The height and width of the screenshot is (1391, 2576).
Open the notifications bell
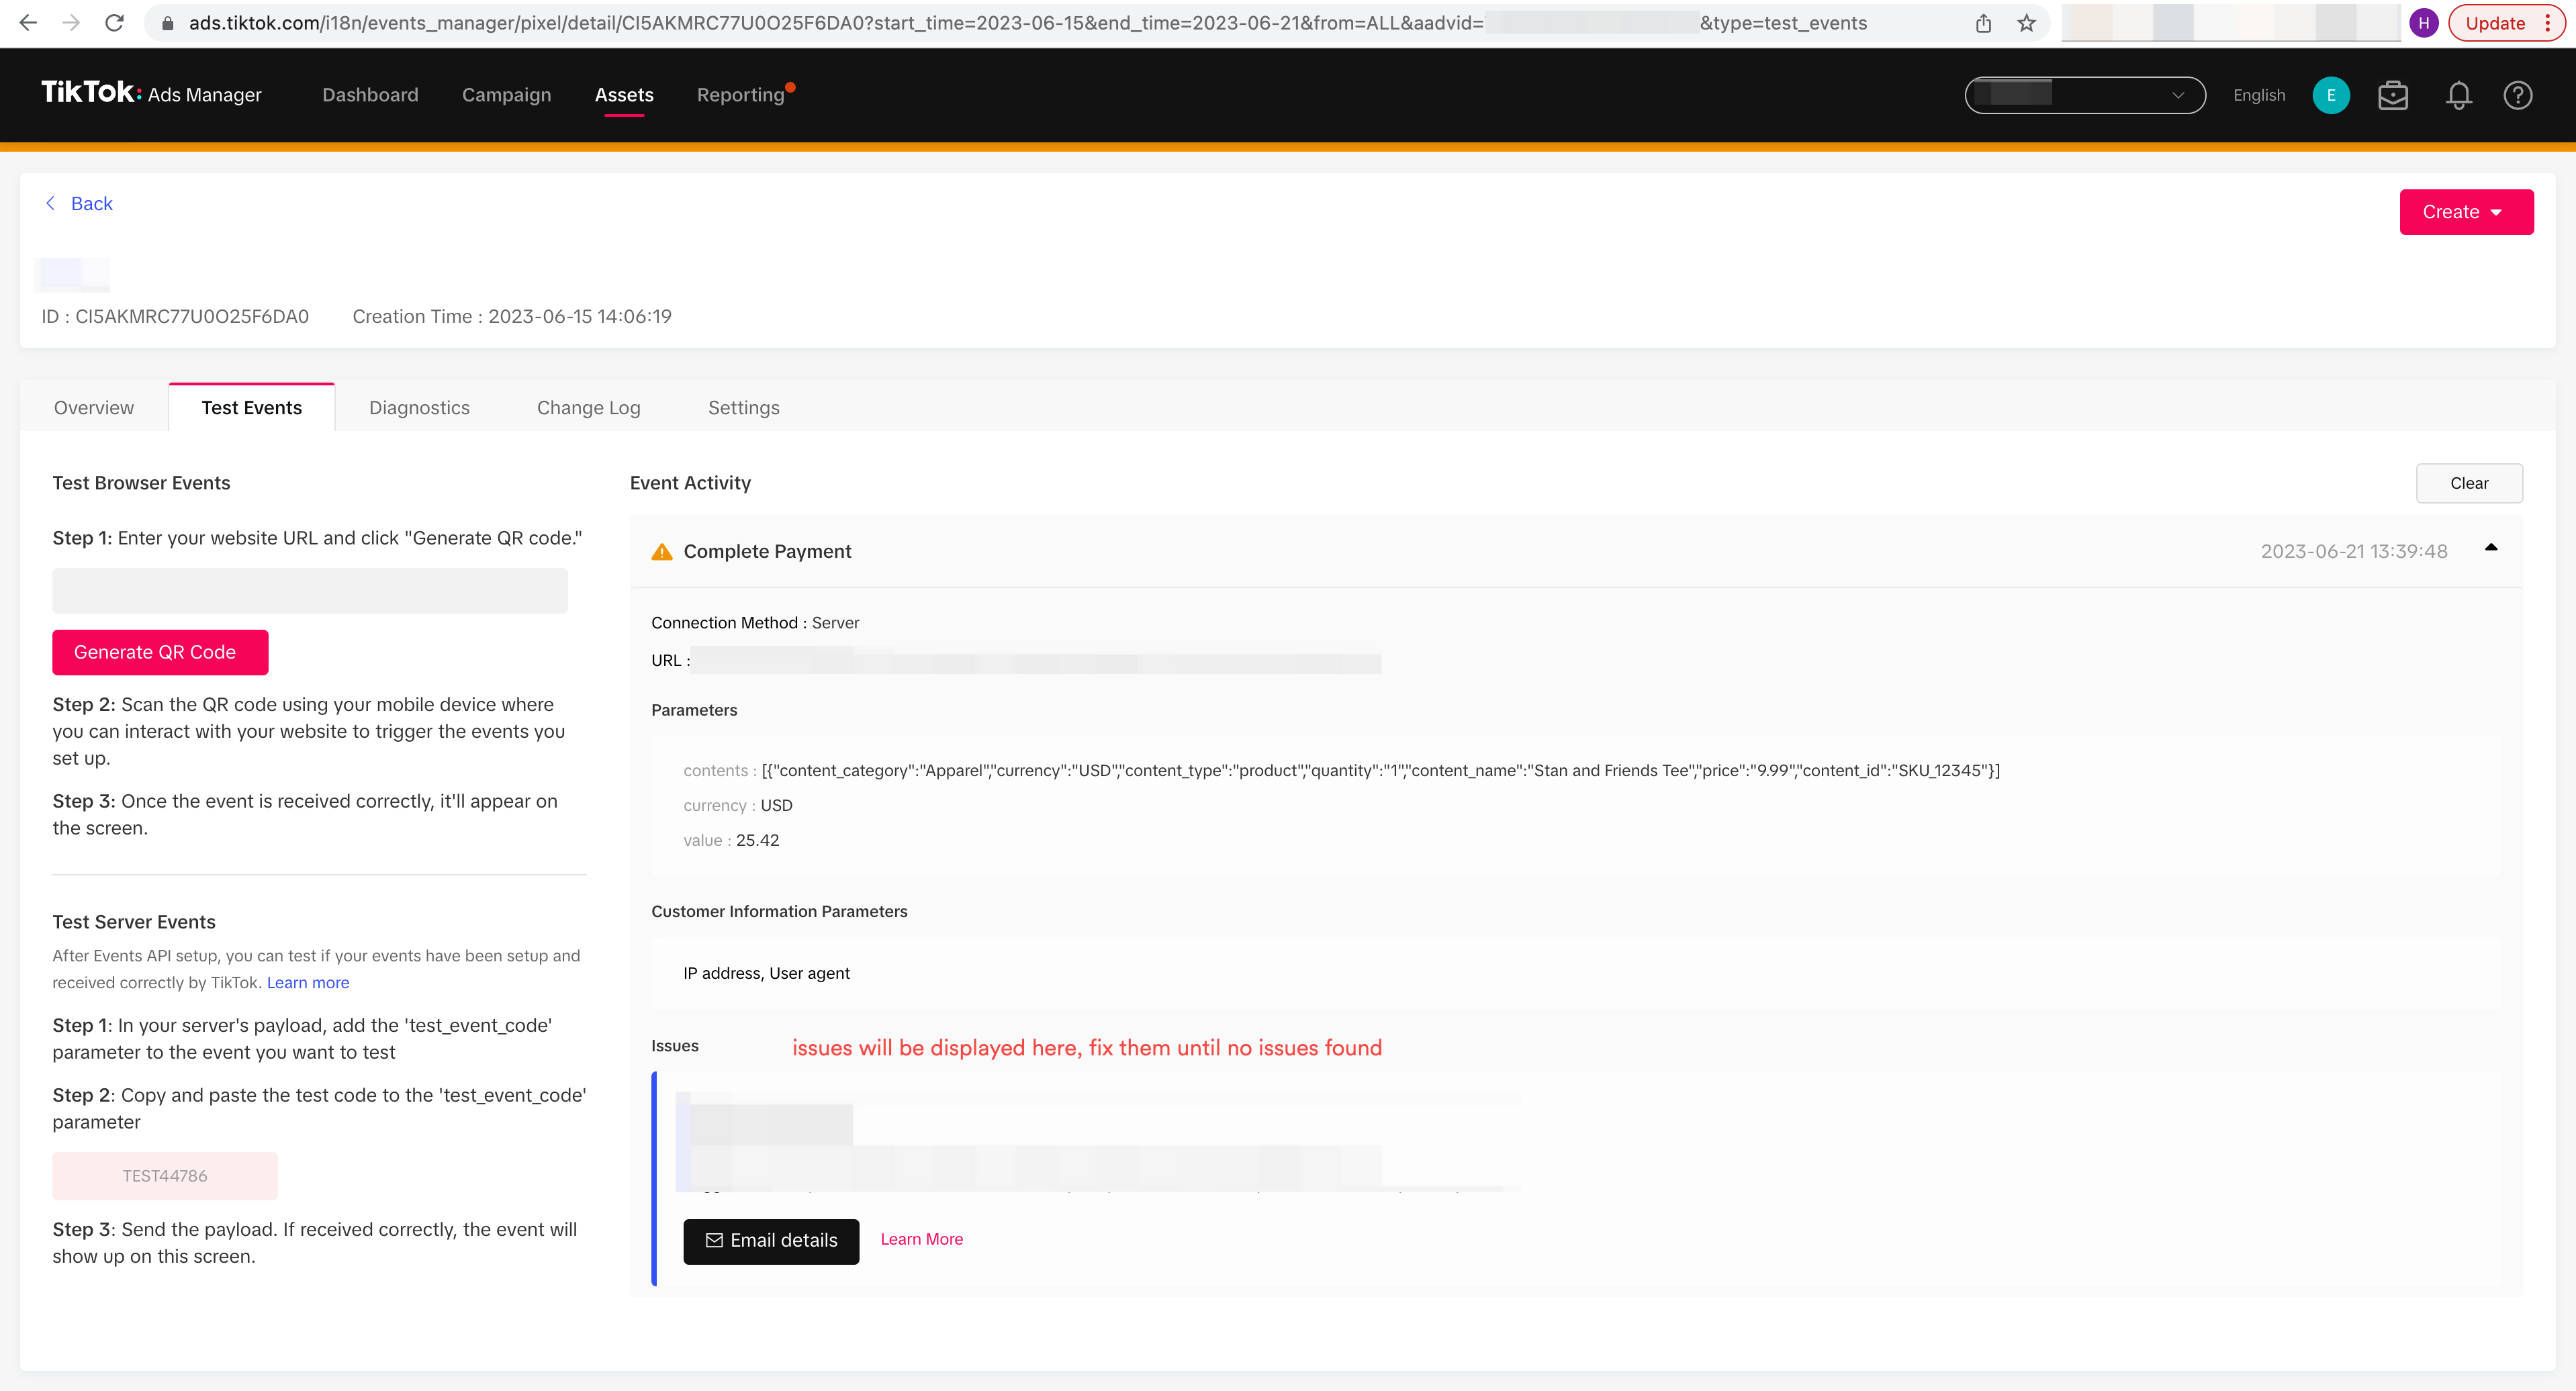click(2459, 95)
